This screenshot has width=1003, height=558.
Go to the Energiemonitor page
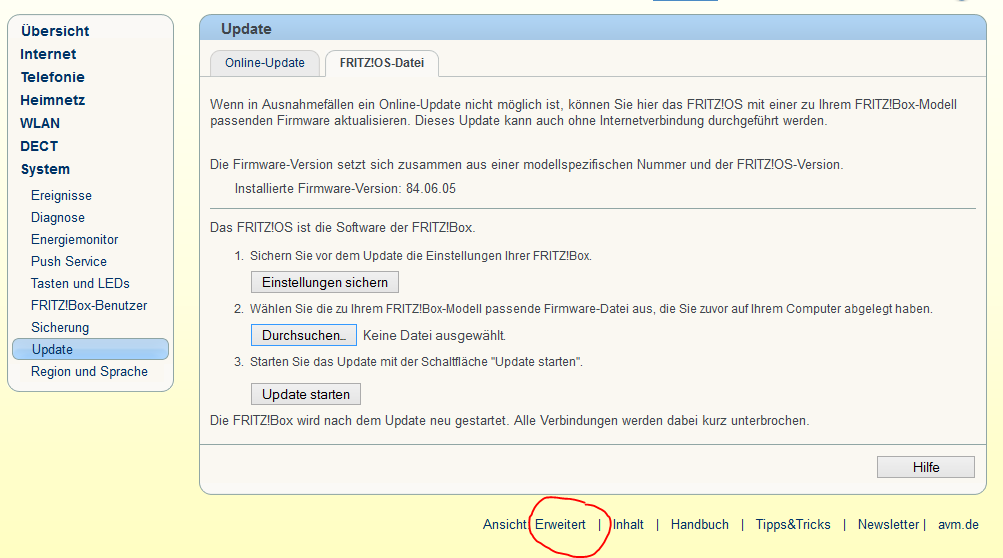pos(75,240)
